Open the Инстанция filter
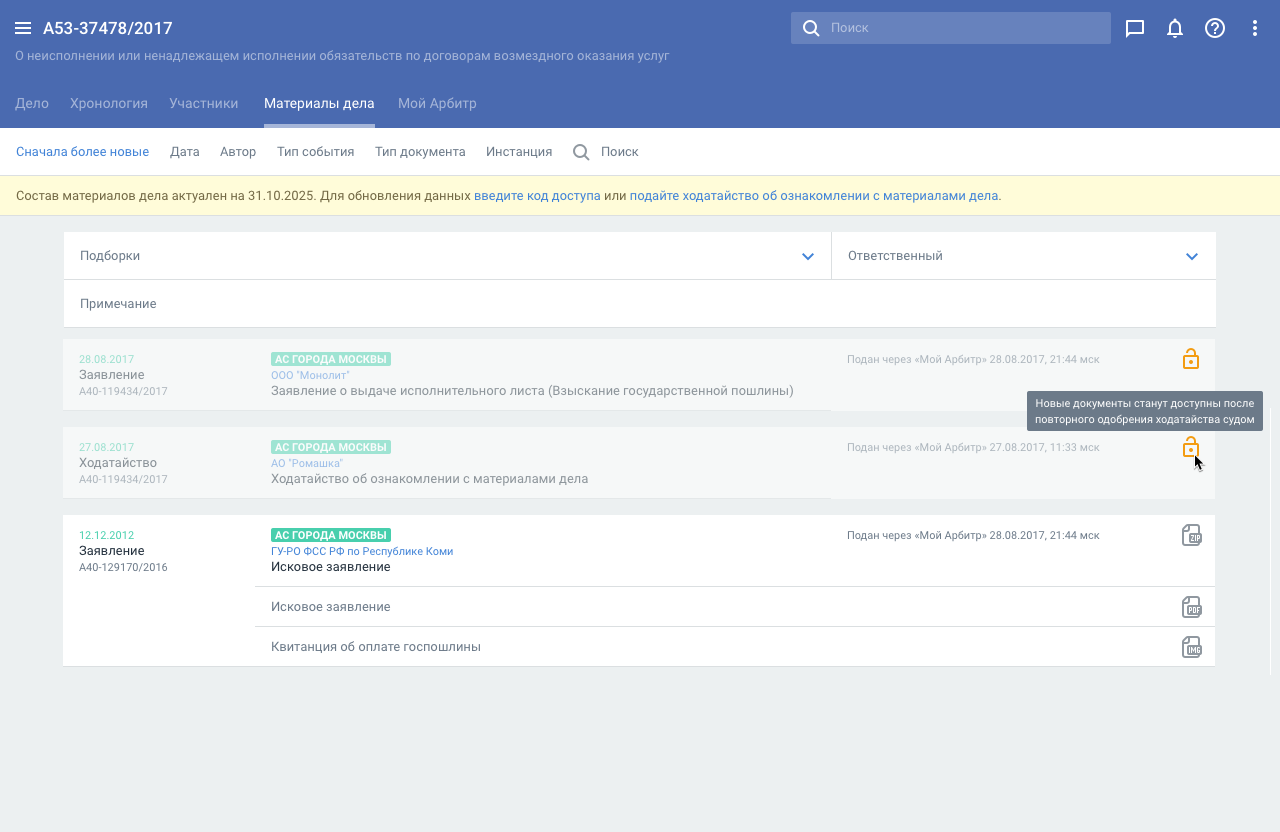Image resolution: width=1280 pixels, height=832 pixels. 519,152
